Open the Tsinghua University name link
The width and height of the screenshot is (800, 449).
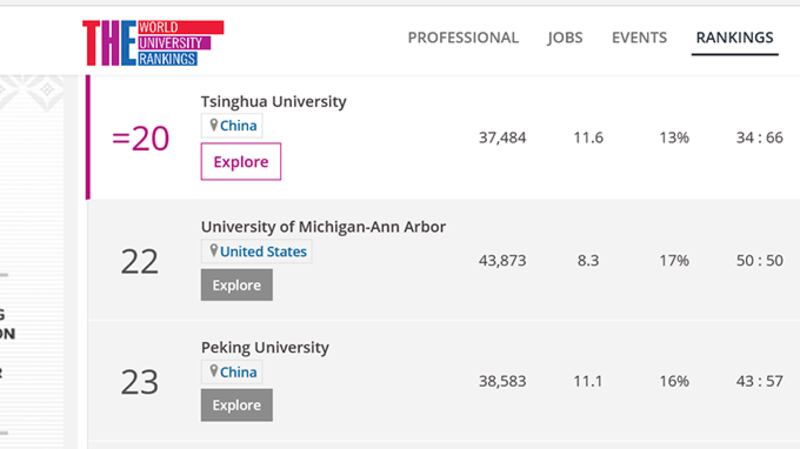point(273,102)
